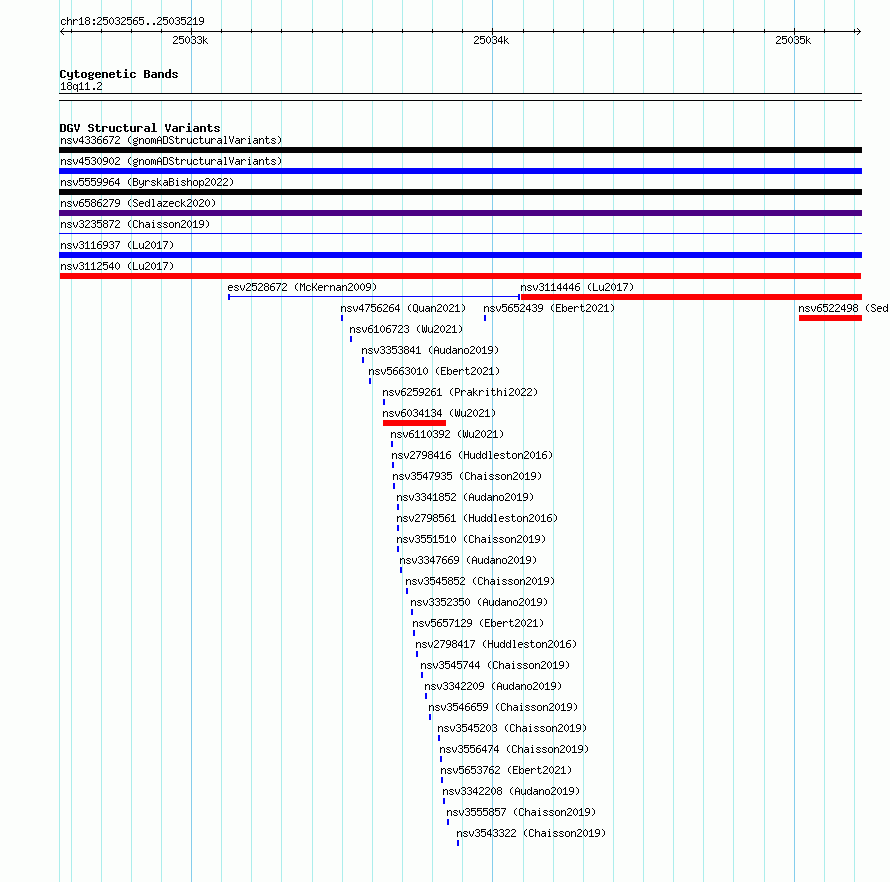Click the 25035k ruler tick label
Screen dimensions: 890x882
click(793, 40)
